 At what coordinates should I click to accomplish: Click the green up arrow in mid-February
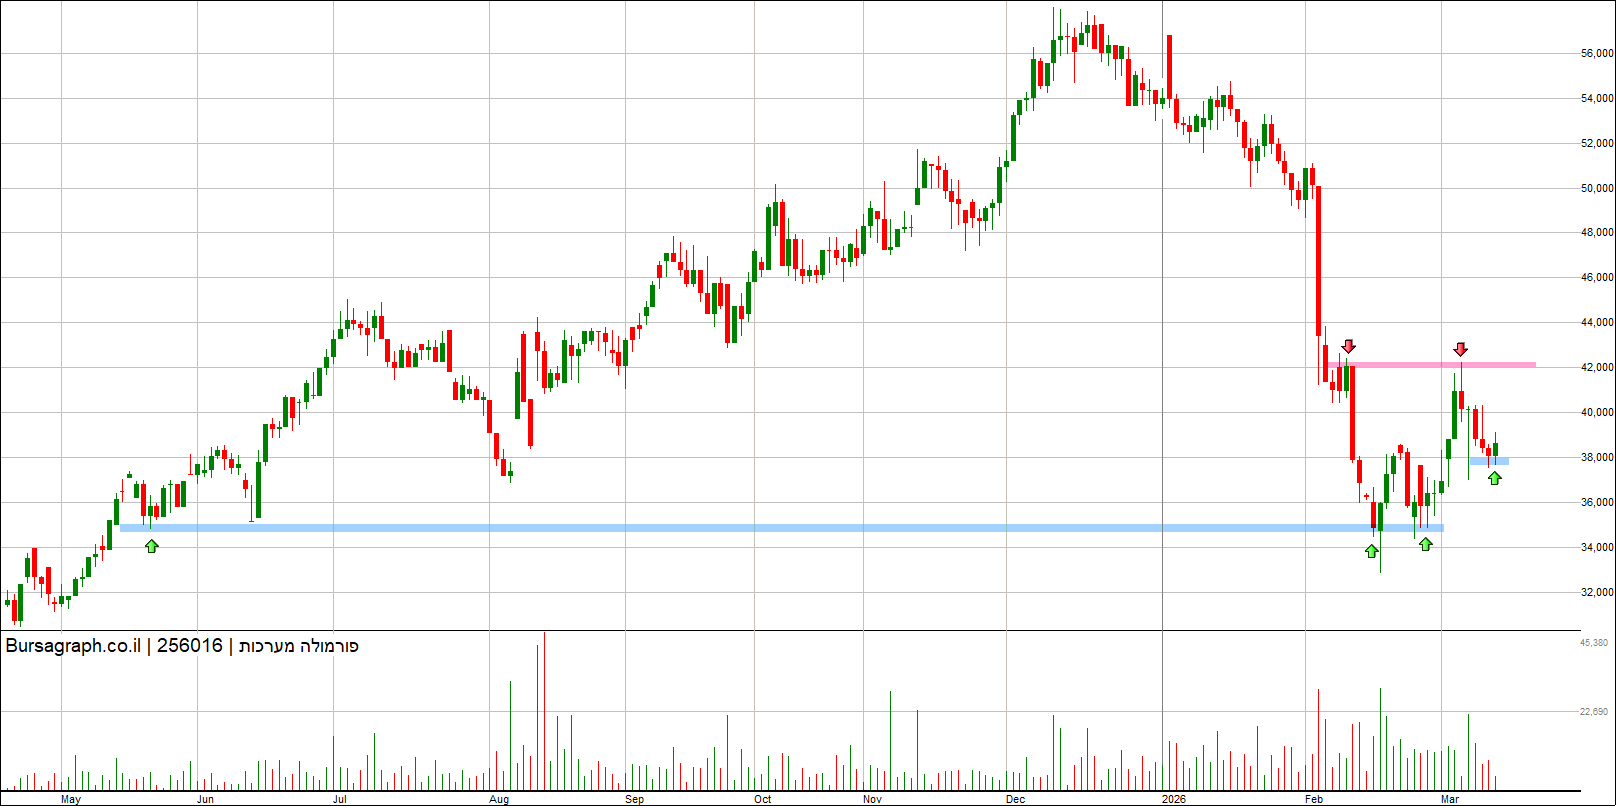[x=1372, y=551]
